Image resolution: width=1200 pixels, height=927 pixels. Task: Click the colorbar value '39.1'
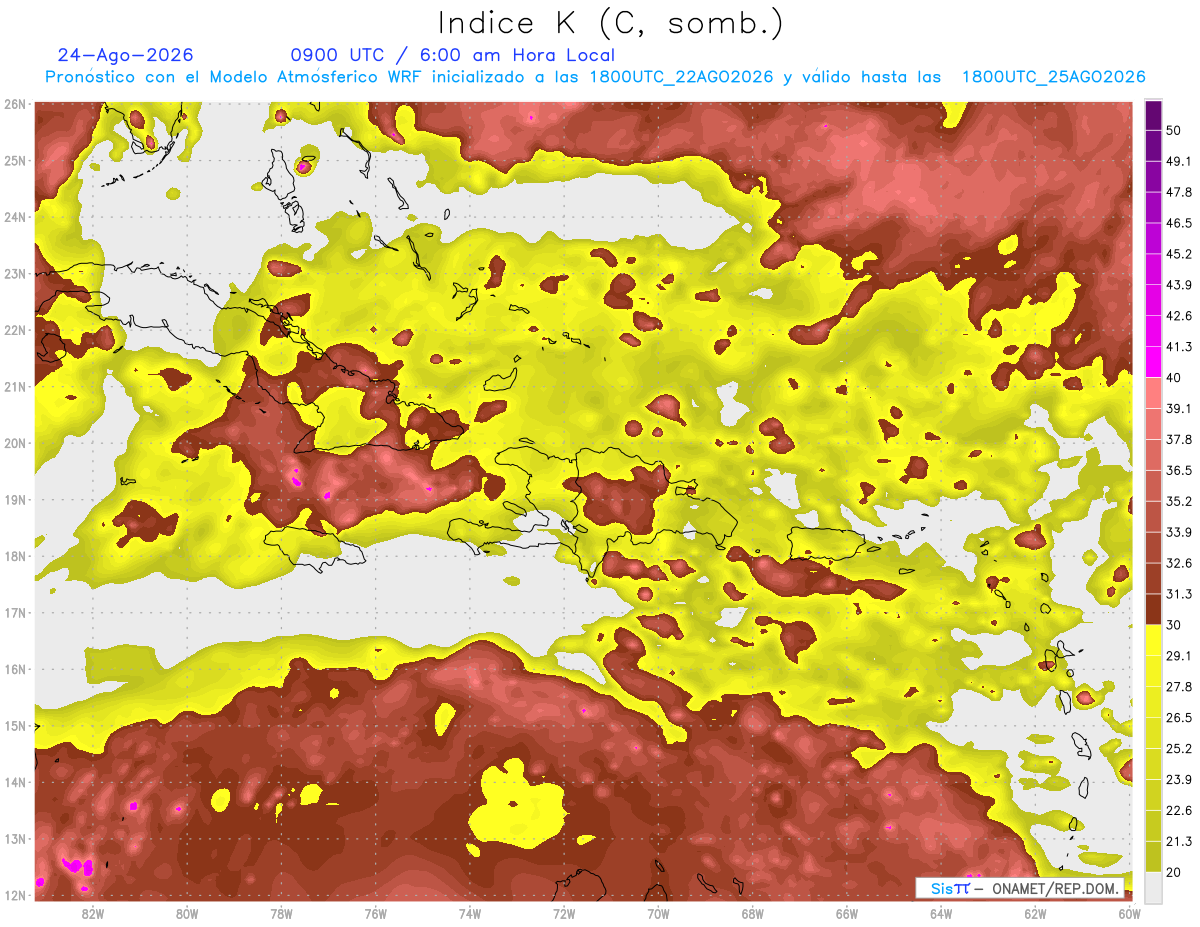(1180, 408)
